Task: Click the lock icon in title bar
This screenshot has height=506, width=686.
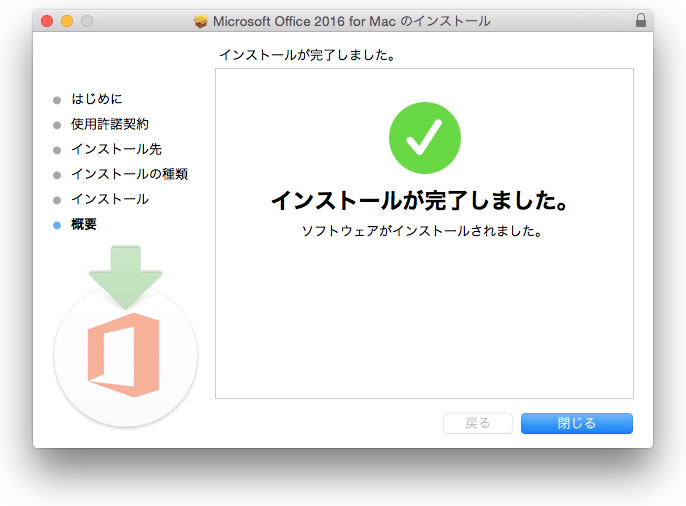Action: 641,20
